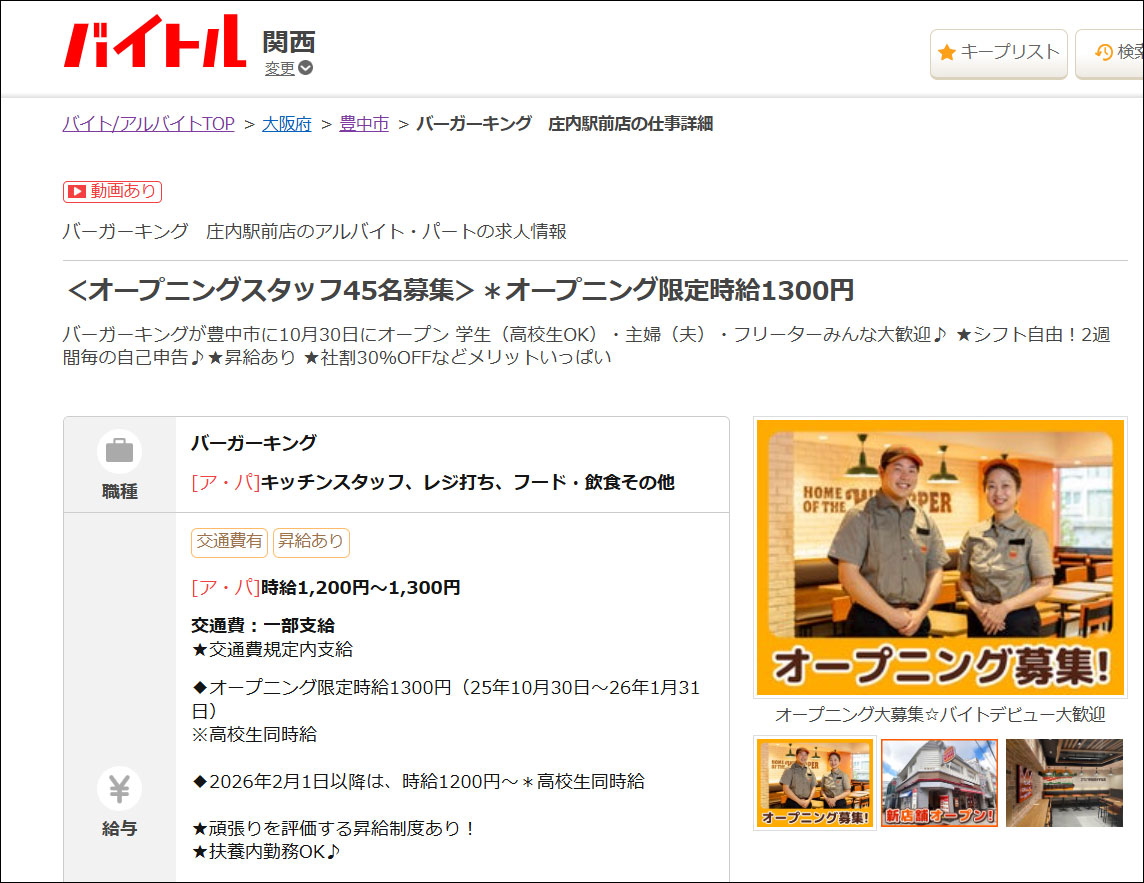1144x883 pixels.
Task: Open the 豊中市 breadcrumb link
Action: point(364,124)
